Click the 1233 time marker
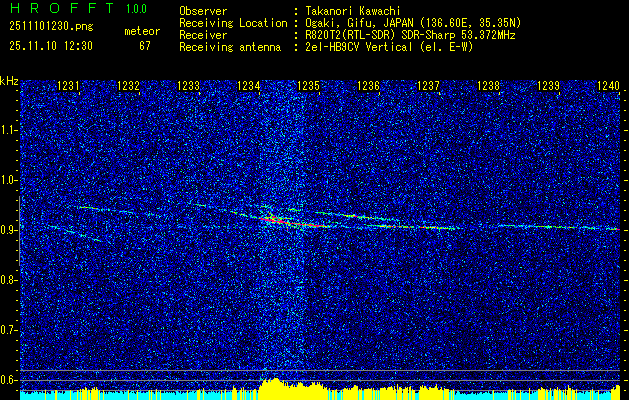Screen dimensions: 629x400 coord(189,86)
